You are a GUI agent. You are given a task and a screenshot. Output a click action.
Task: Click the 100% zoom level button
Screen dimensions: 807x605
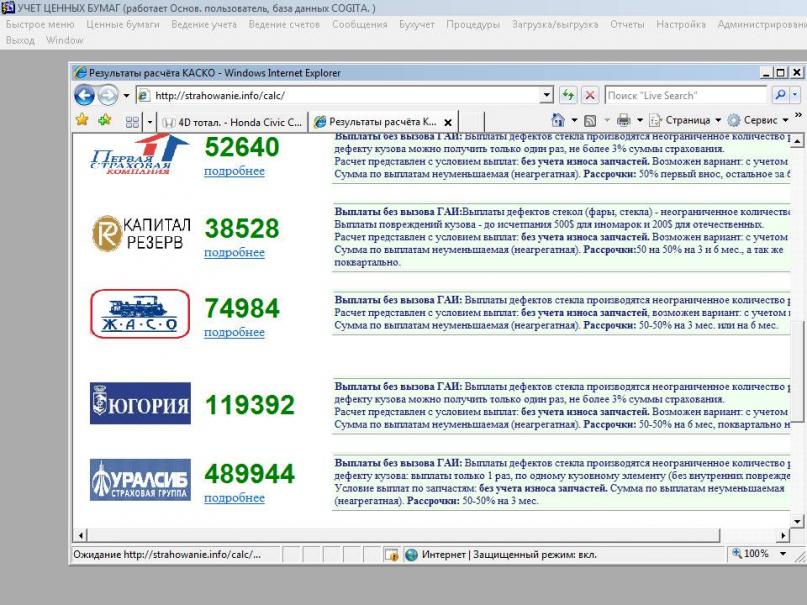coord(750,554)
